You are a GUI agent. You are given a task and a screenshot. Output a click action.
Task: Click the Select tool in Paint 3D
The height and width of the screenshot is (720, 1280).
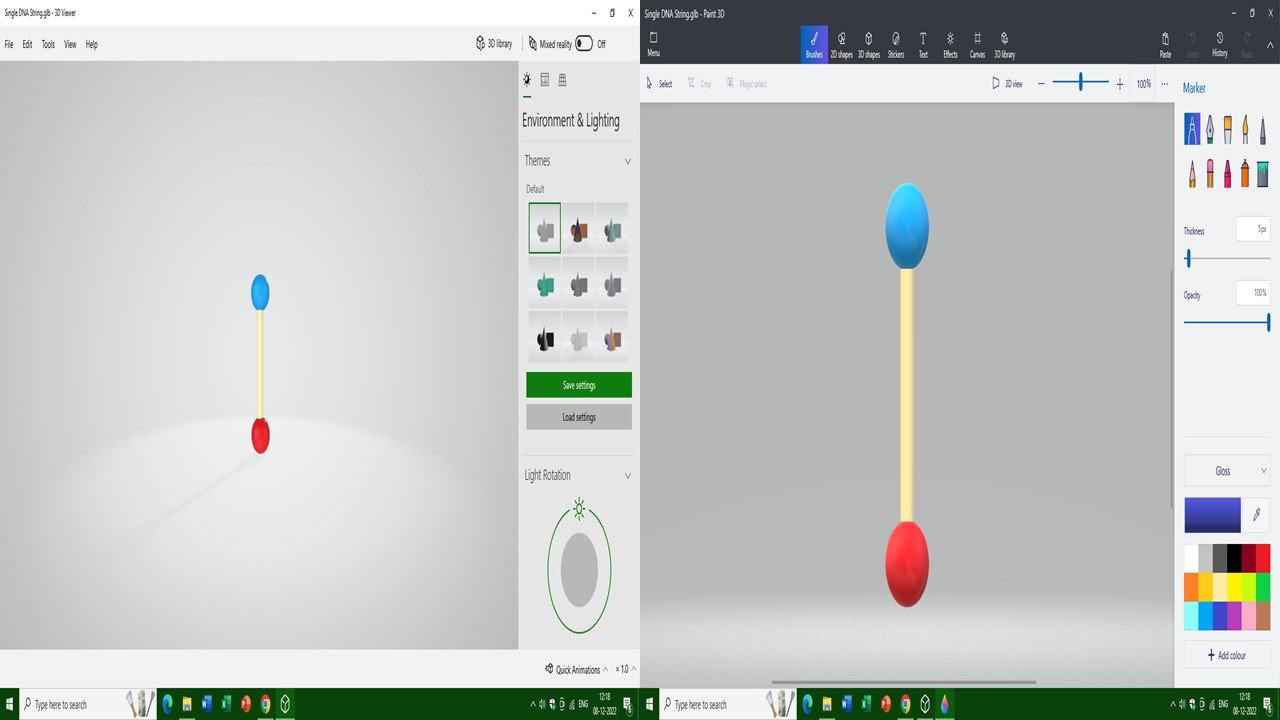point(659,84)
